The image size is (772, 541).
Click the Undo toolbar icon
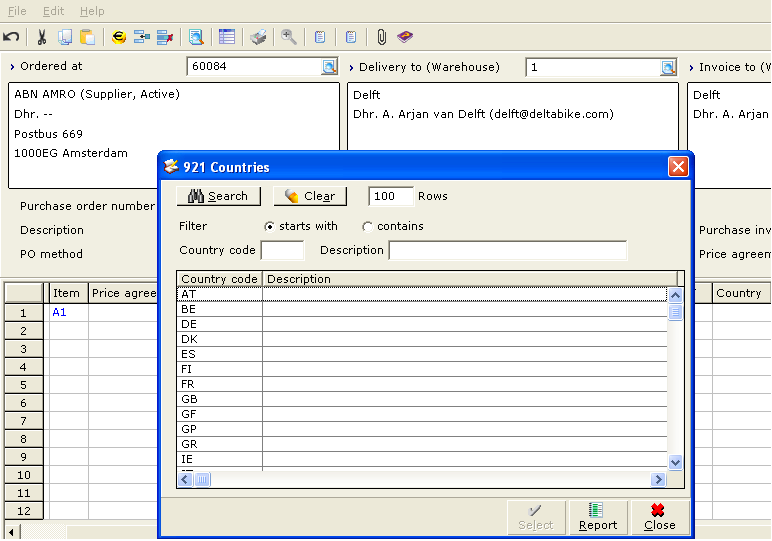(11, 37)
